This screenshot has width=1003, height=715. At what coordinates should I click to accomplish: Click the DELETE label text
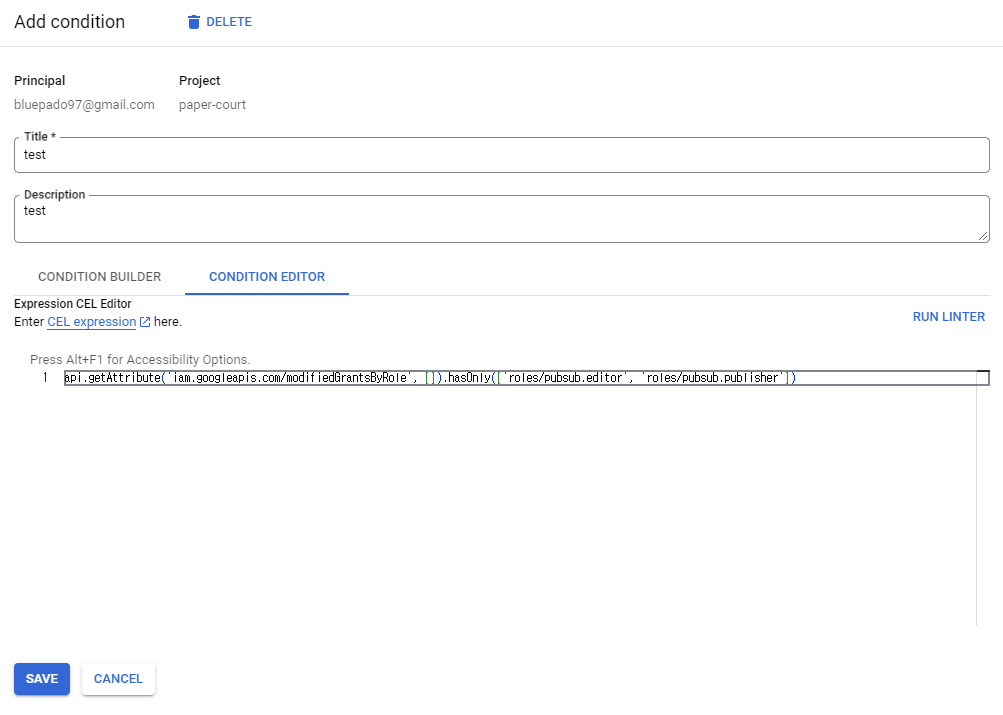pos(229,22)
